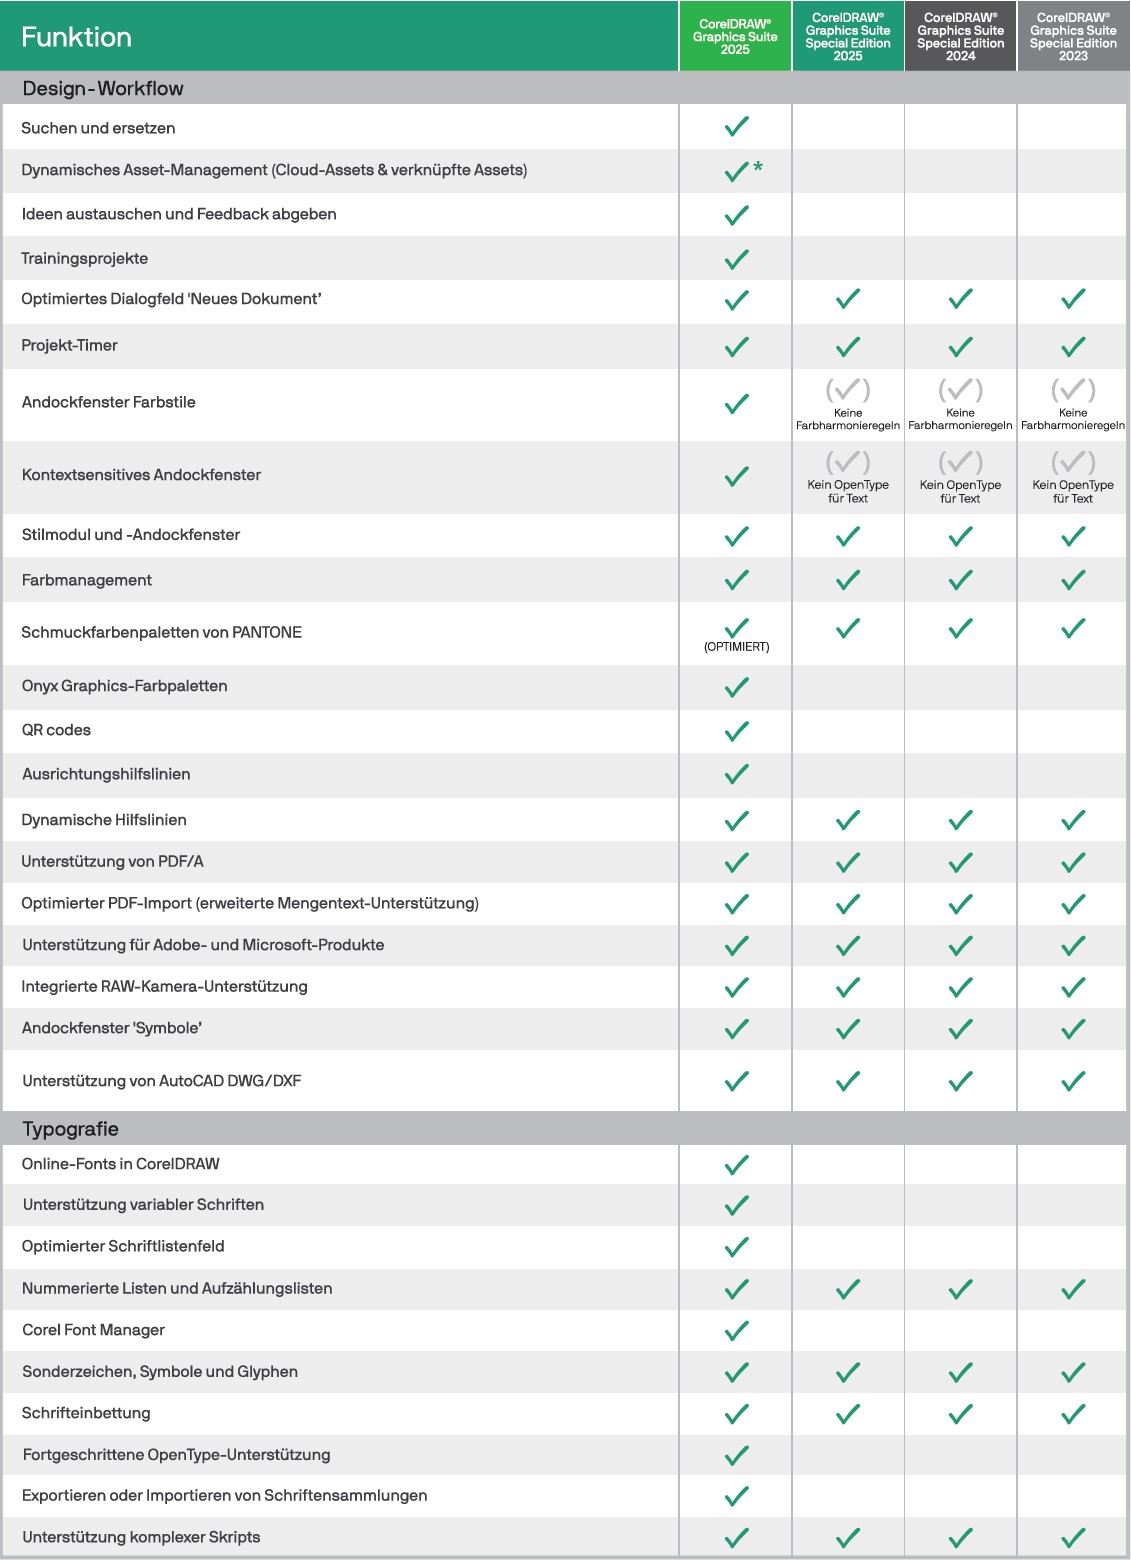
Task: Click the 'Trainingsprojekte' feature label
Action: point(85,259)
